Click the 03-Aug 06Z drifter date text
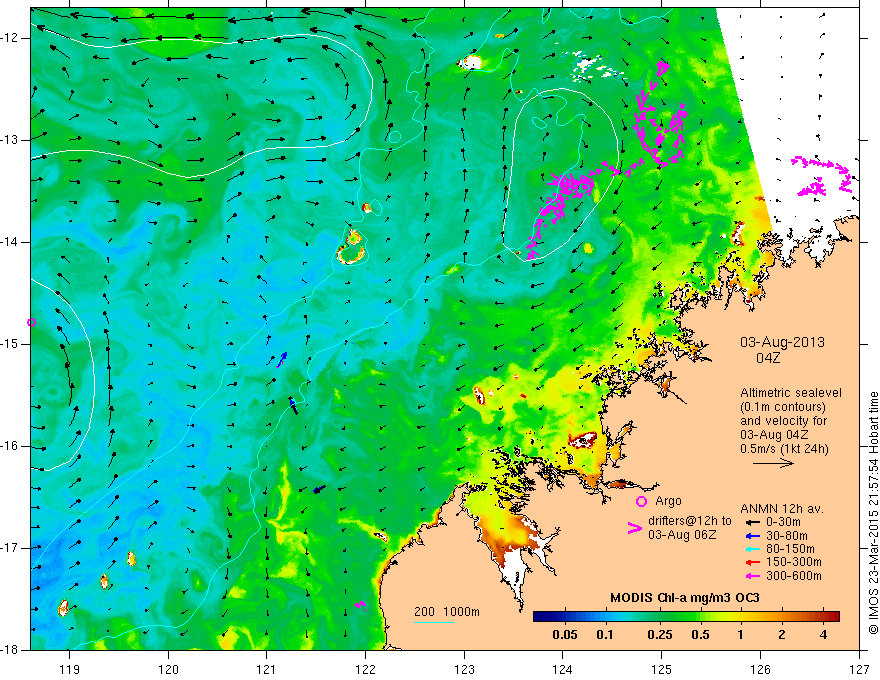The image size is (880, 680). pos(682,535)
